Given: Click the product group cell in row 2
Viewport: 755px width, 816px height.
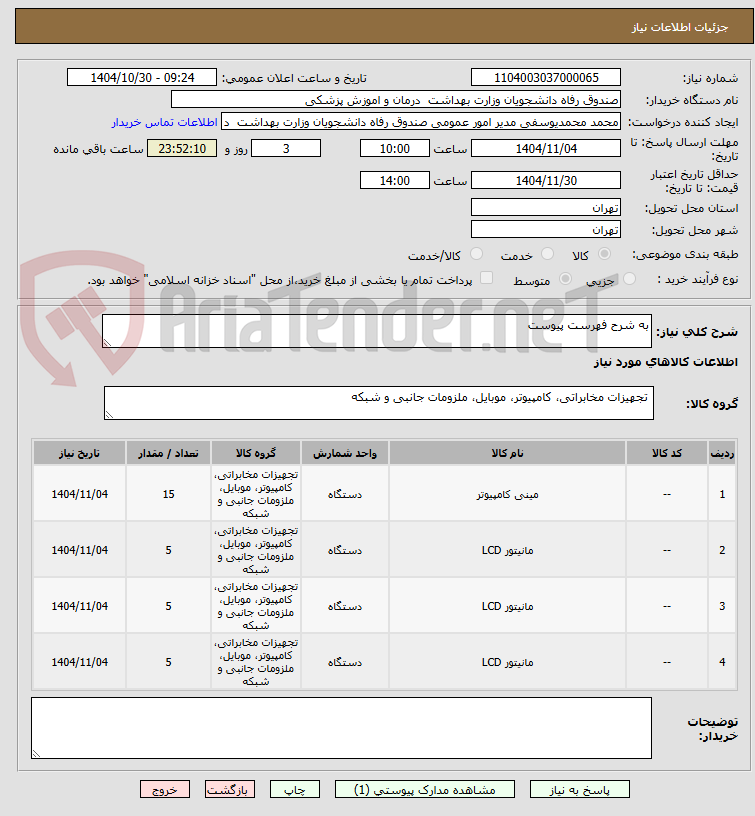Looking at the screenshot, I should click(256, 550).
